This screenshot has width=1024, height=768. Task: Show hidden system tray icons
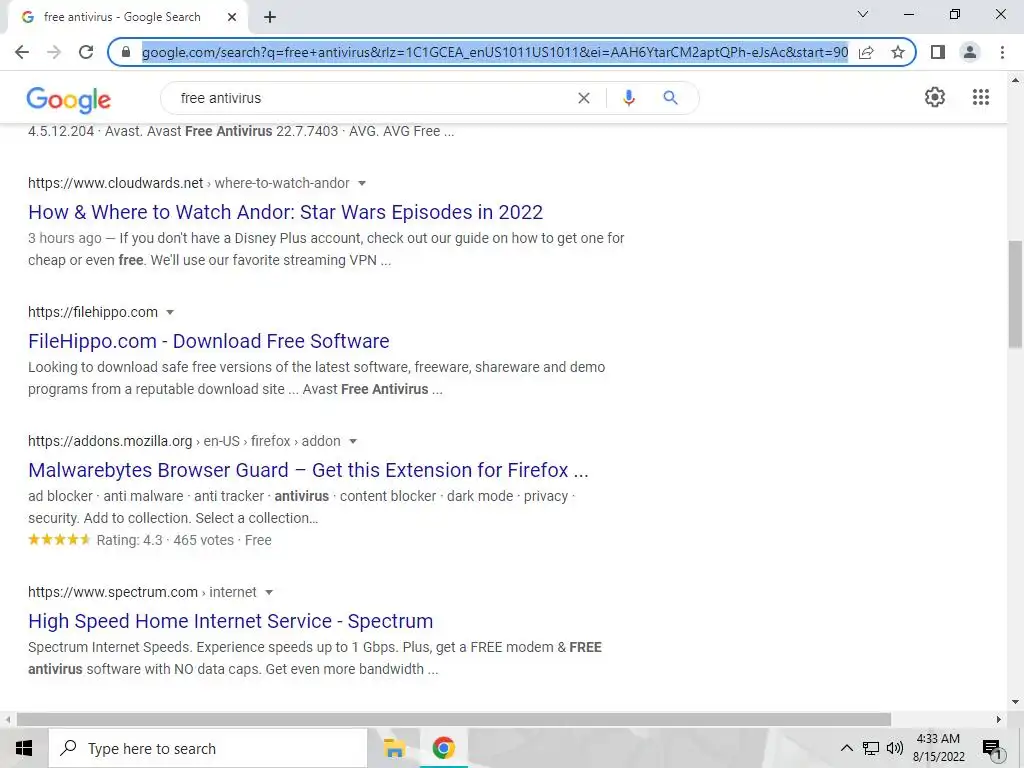point(846,748)
